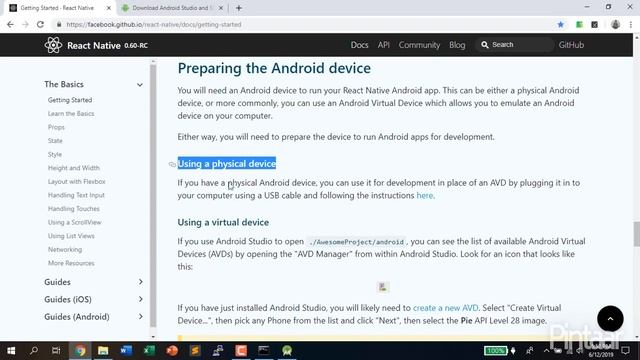Viewport: 640px width, 360px height.
Task: Open File Explorer from taskbar
Action: 103,351
